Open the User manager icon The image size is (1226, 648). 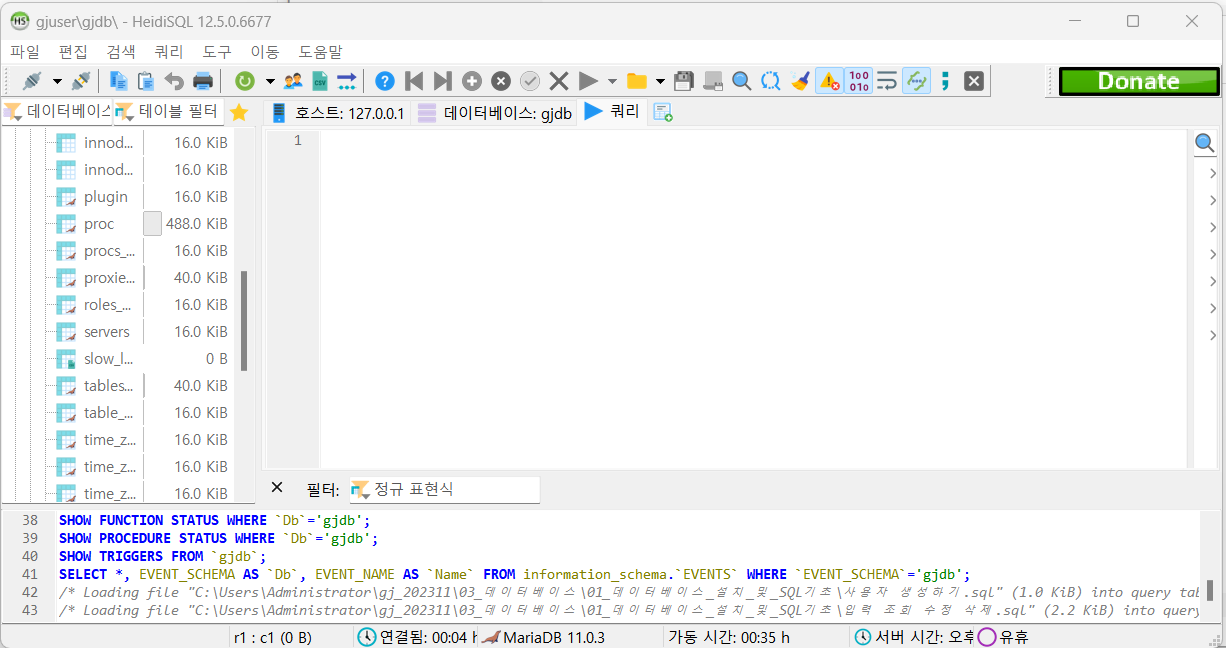(x=292, y=81)
